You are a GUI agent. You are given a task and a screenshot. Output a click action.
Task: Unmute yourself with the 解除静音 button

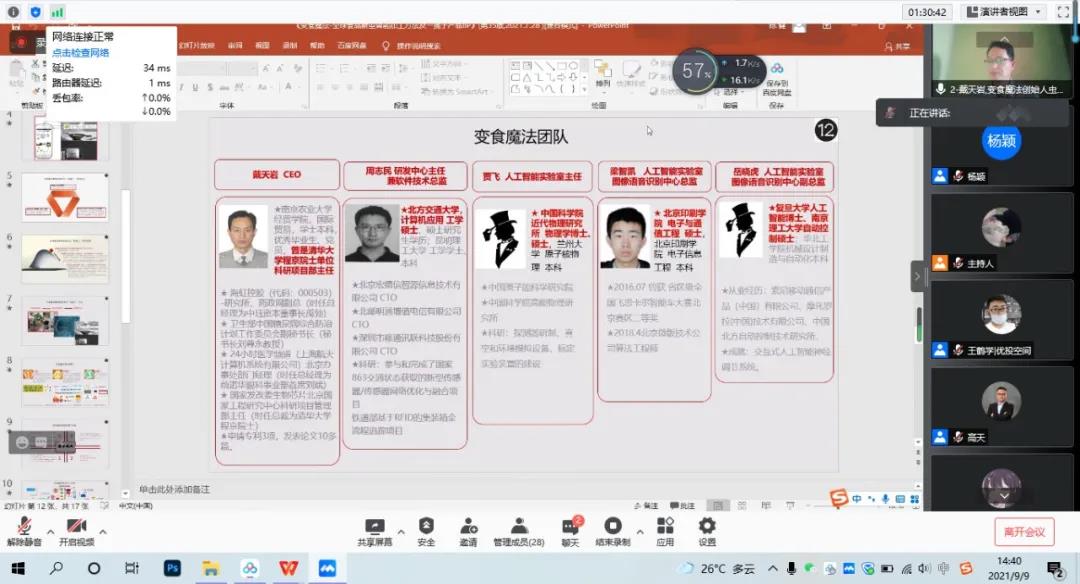[x=25, y=528]
